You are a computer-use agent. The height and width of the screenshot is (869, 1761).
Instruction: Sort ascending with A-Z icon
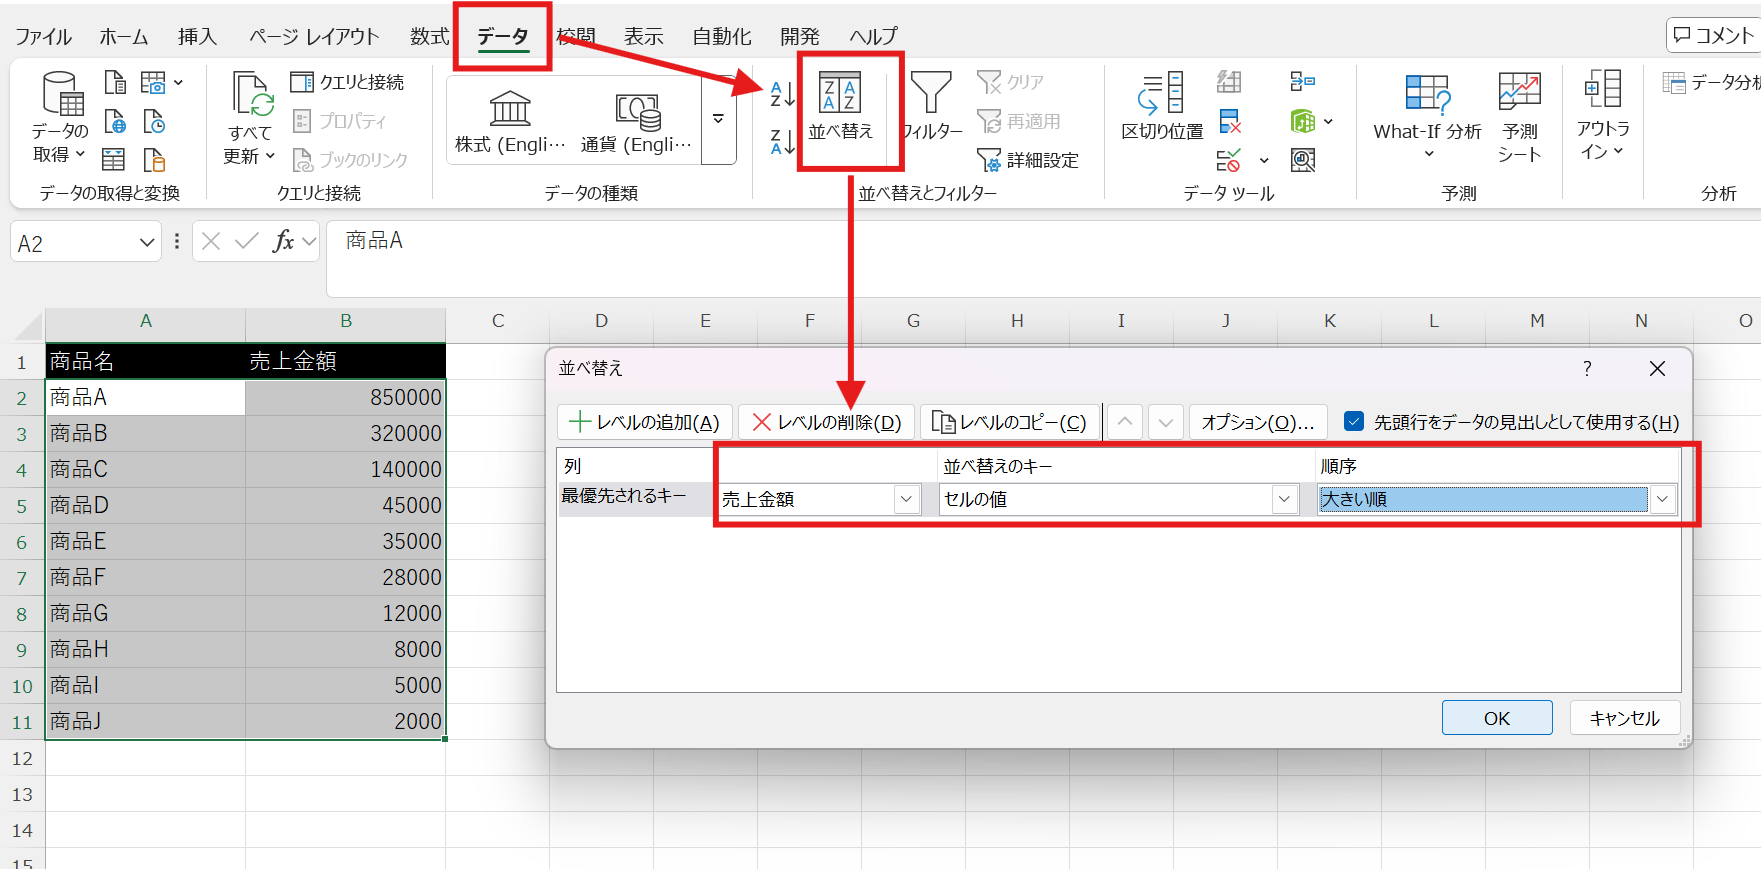[x=783, y=95]
